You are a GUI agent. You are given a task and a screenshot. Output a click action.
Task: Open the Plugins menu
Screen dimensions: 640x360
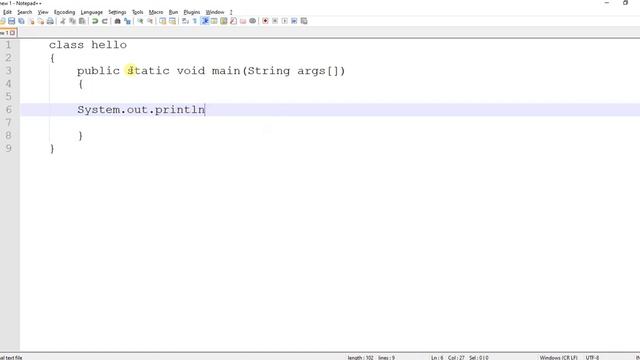click(x=192, y=12)
